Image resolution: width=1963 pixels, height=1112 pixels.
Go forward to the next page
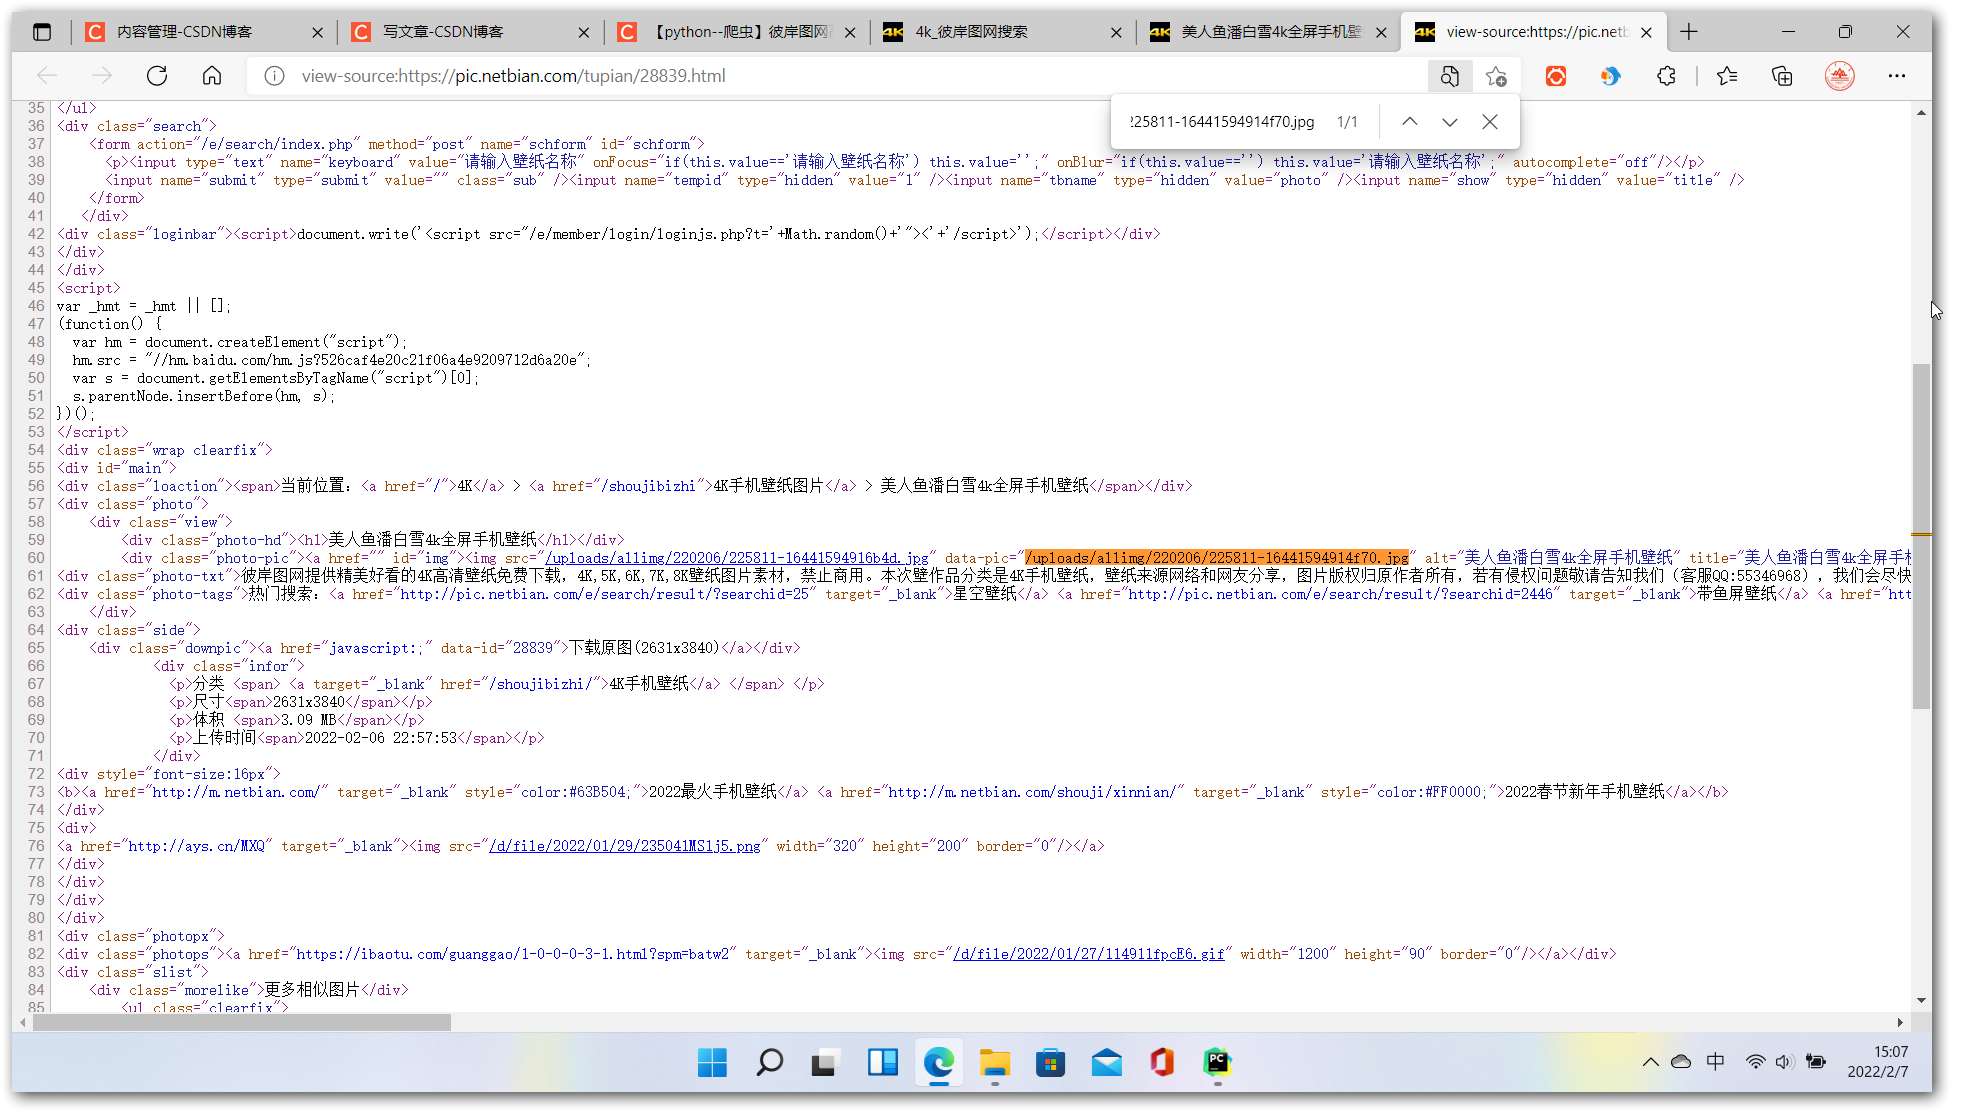tap(102, 76)
